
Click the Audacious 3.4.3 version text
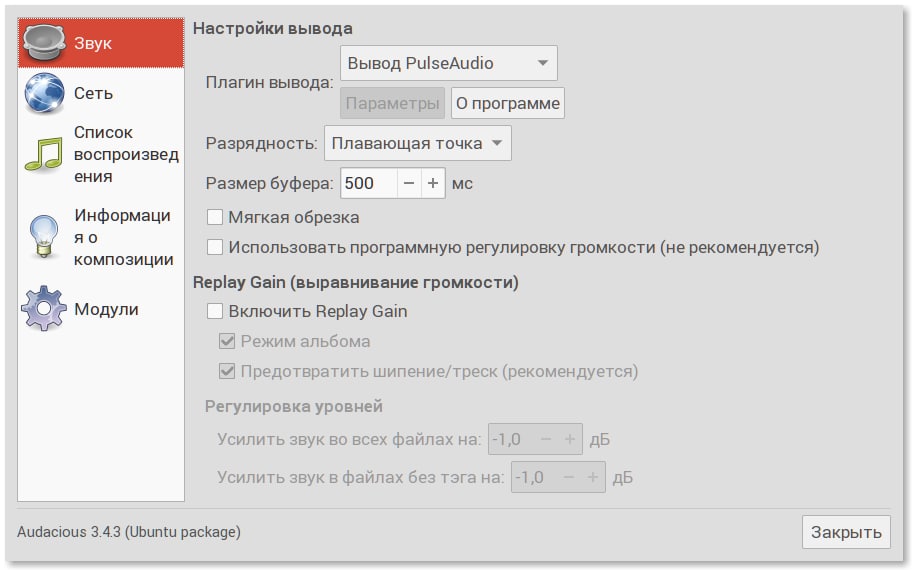(129, 532)
